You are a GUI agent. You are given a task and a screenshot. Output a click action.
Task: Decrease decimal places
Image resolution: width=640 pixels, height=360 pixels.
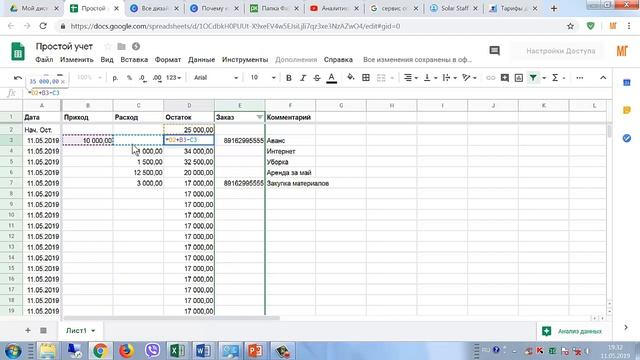(142, 78)
